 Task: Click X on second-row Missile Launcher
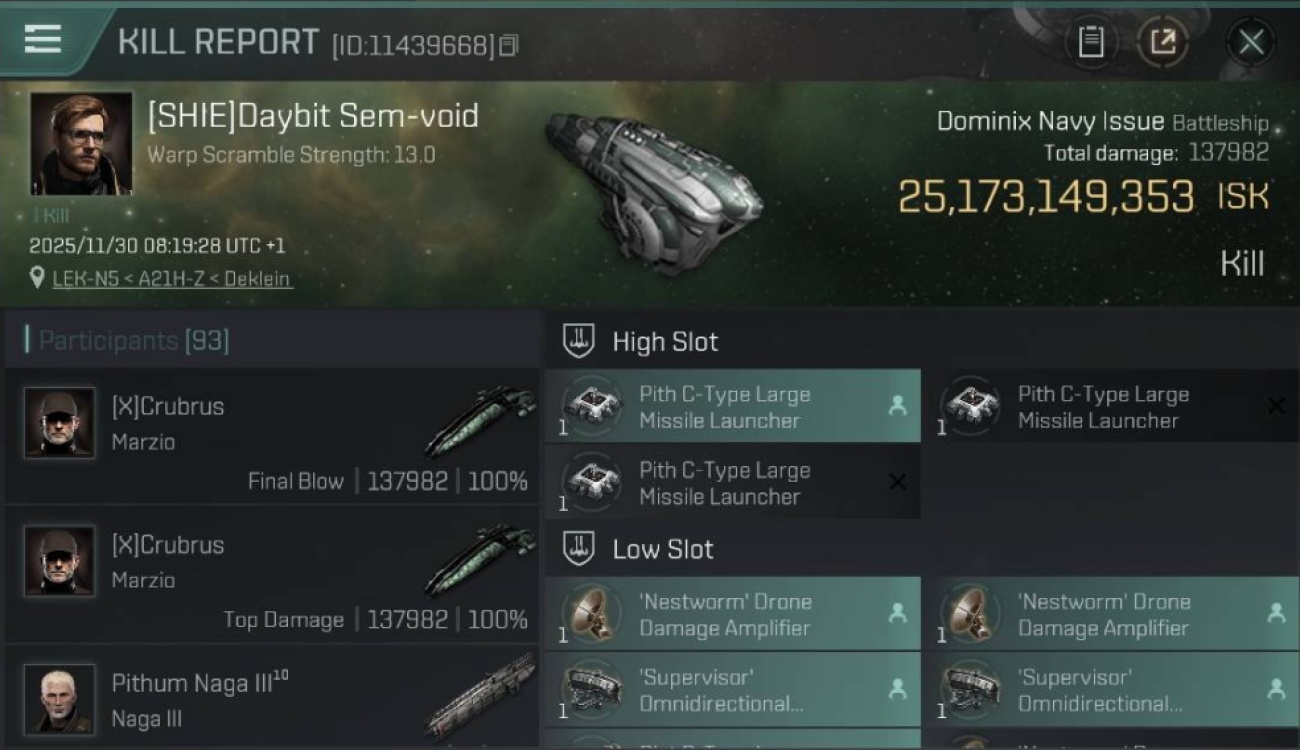pos(897,482)
